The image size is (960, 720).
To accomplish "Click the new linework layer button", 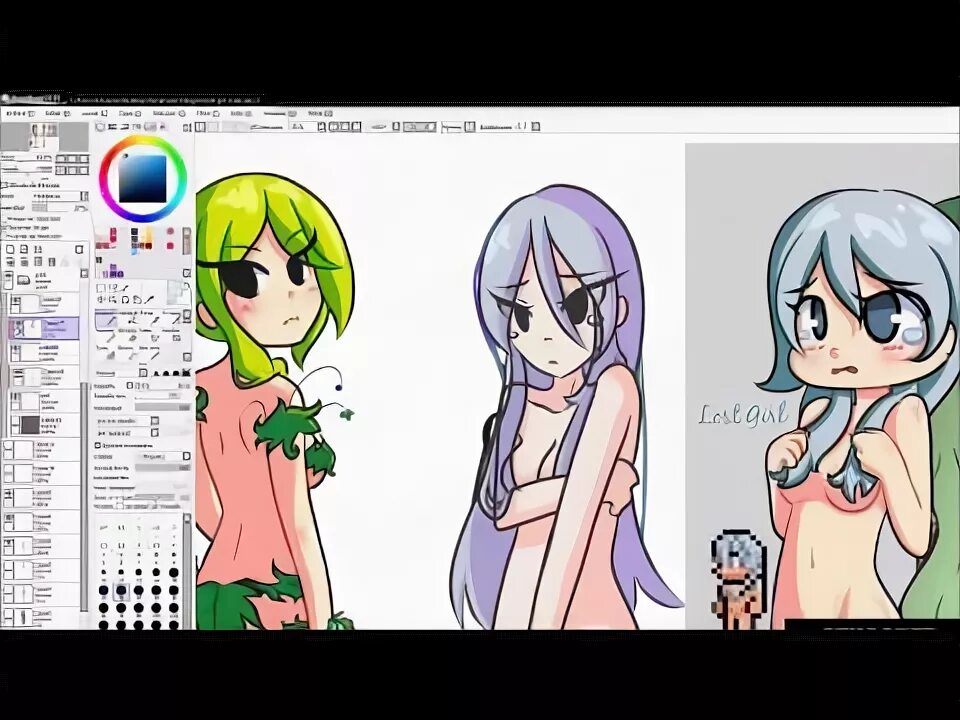I will pyautogui.click(x=24, y=249).
